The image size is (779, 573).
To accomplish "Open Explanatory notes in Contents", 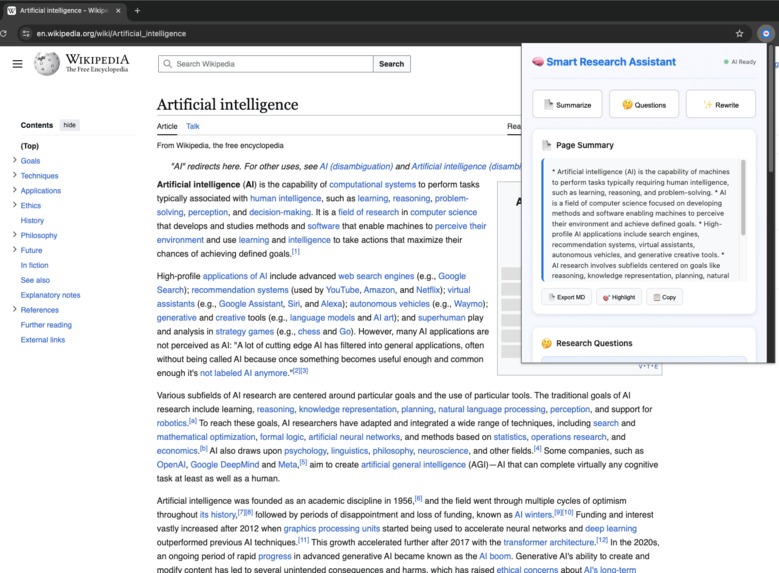I will tap(50, 295).
